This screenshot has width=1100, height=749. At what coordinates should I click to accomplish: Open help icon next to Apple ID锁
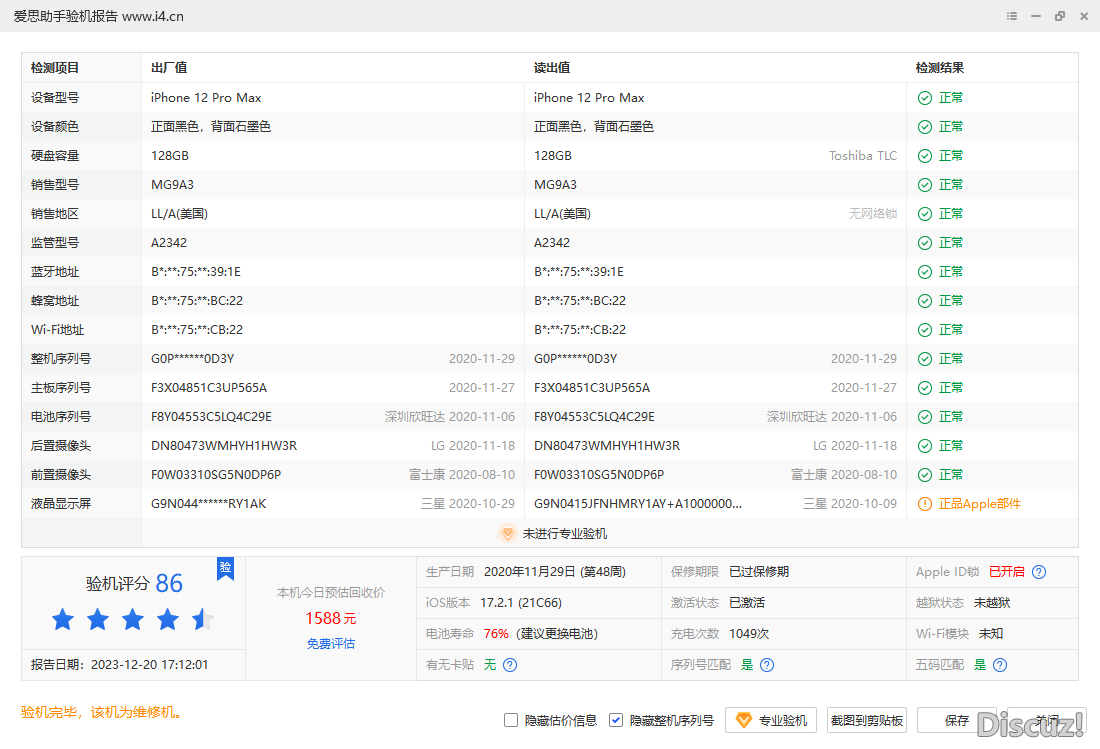click(1039, 572)
